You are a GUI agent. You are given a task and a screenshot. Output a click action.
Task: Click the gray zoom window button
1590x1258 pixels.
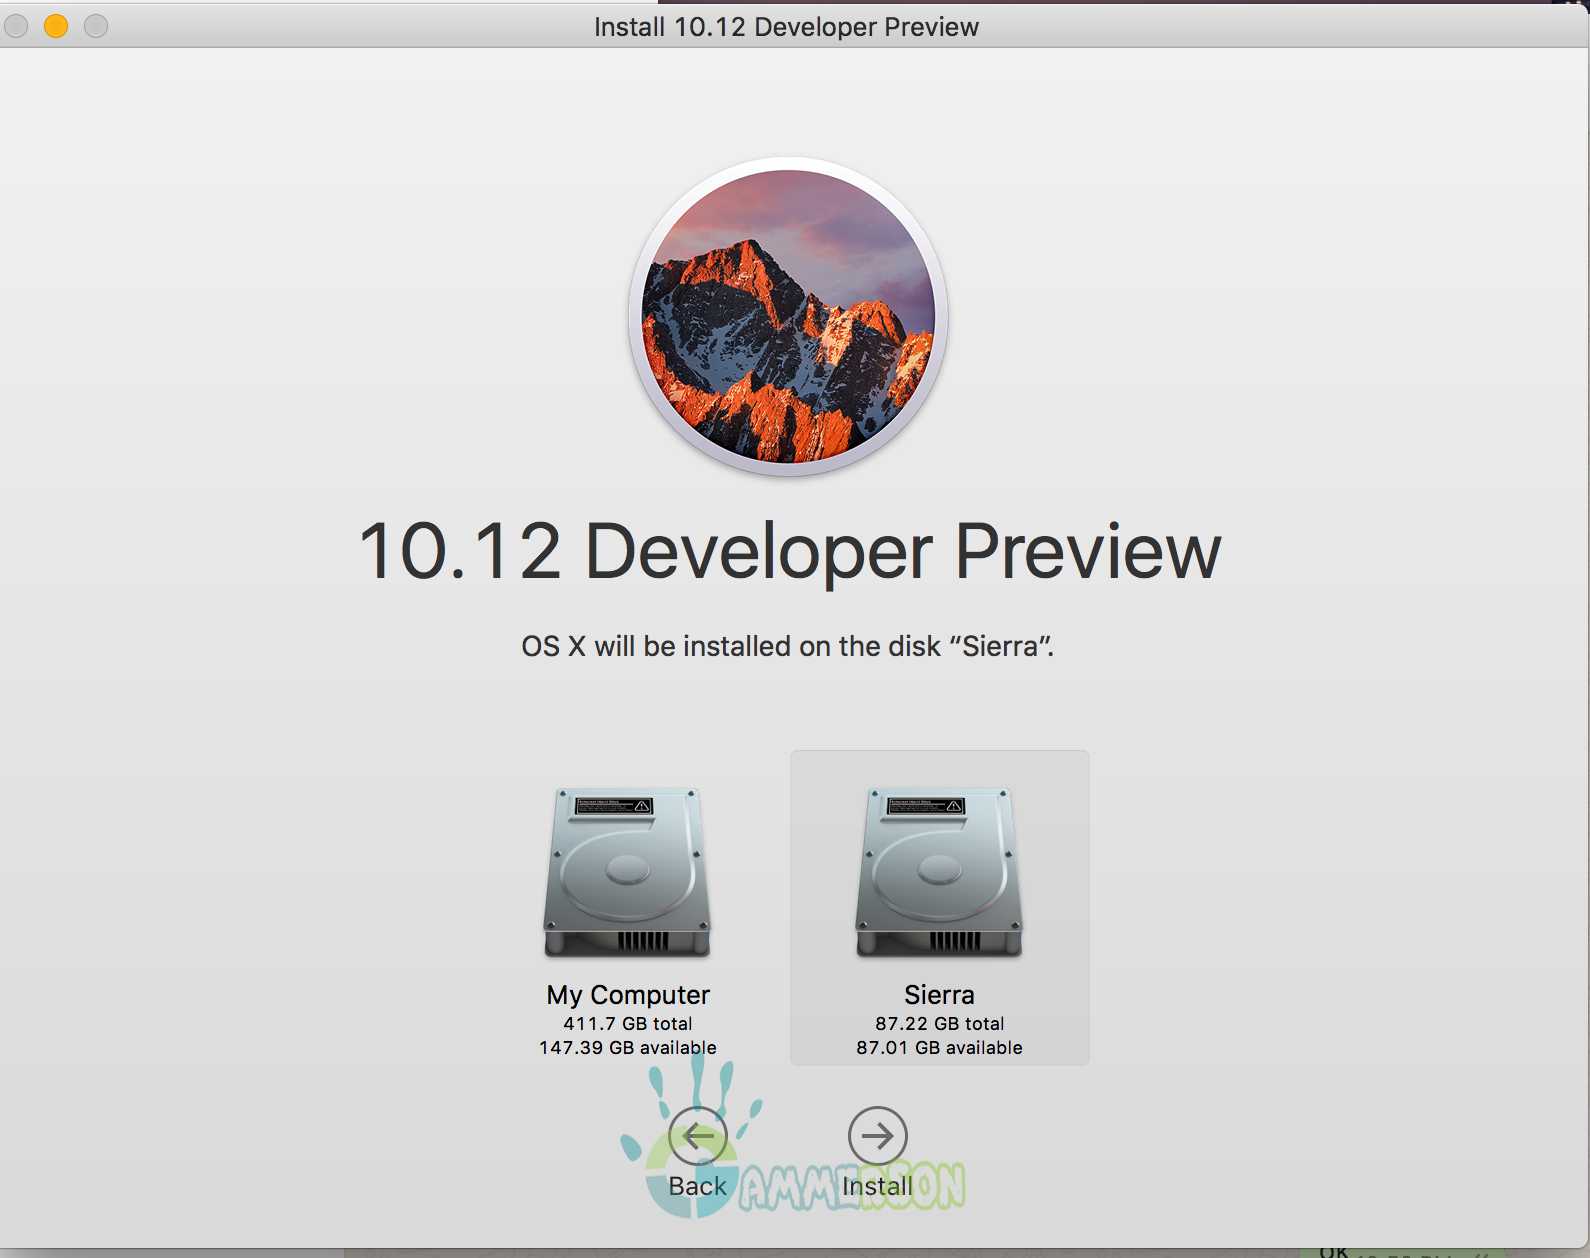coord(96,26)
